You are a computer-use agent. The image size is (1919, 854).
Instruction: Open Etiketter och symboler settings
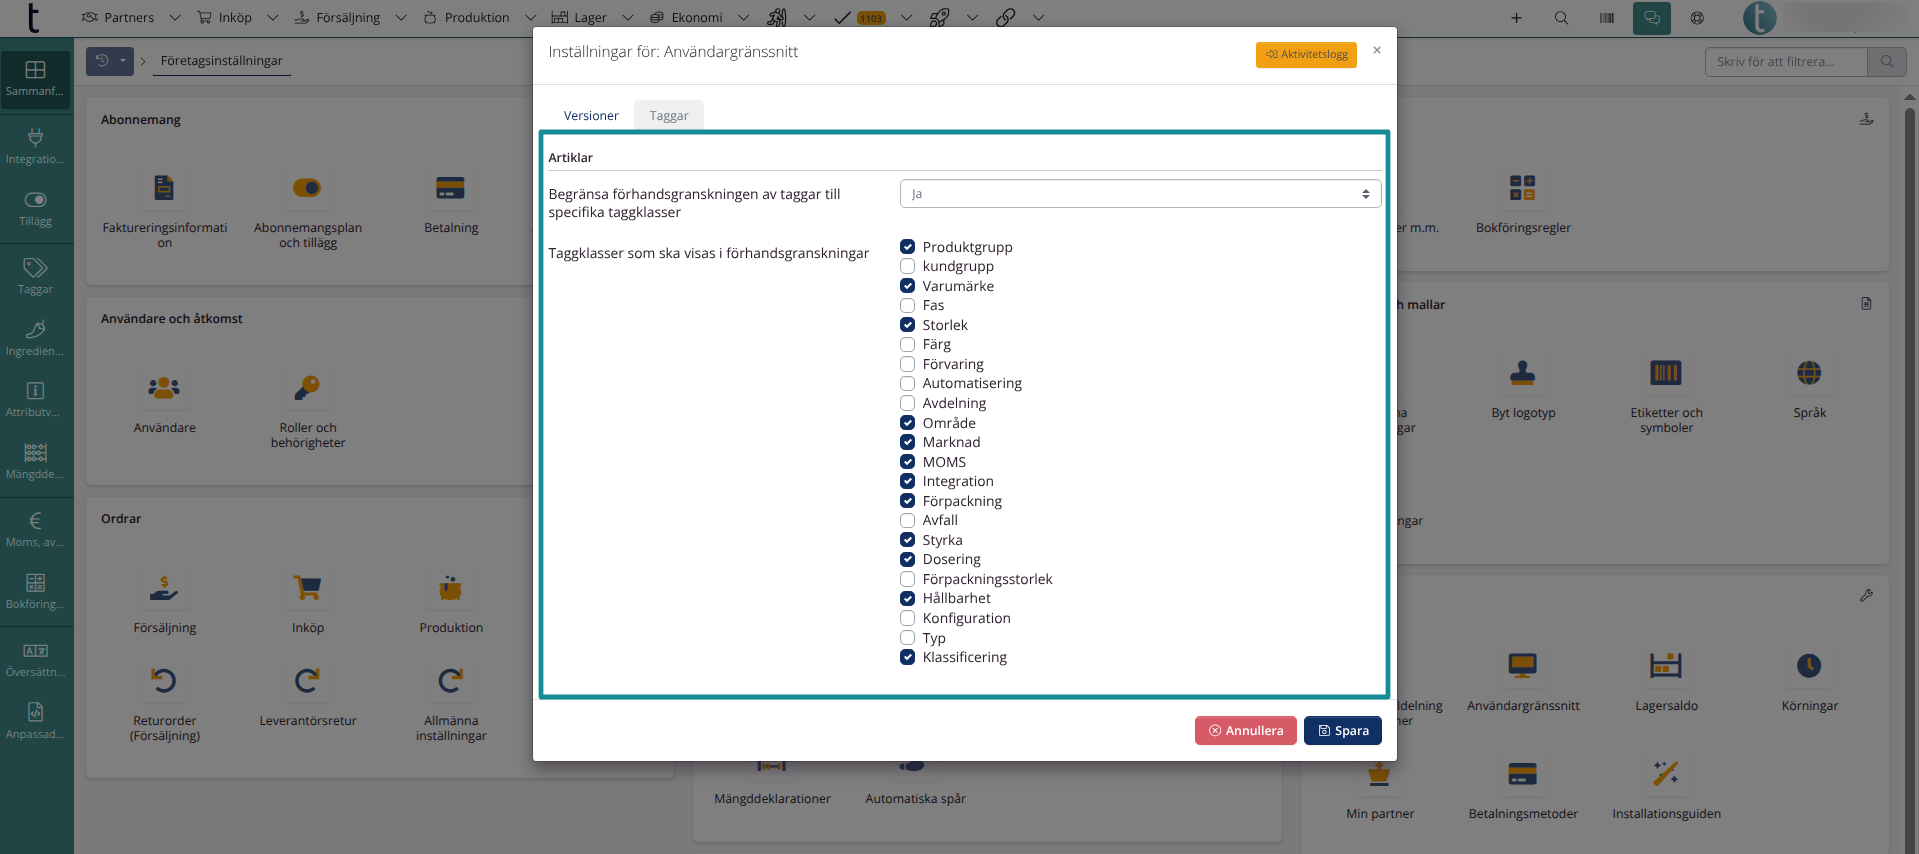coord(1666,373)
